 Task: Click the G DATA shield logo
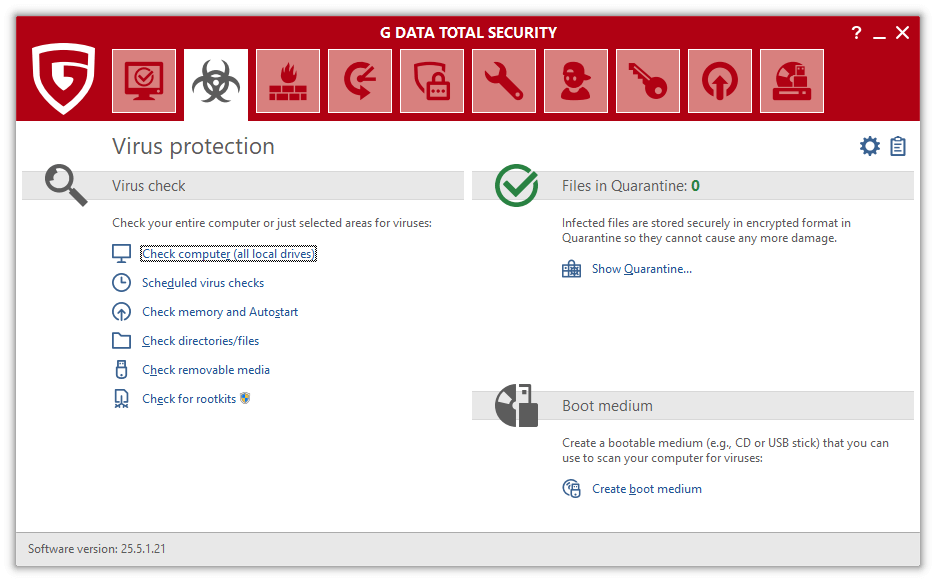tap(63, 78)
